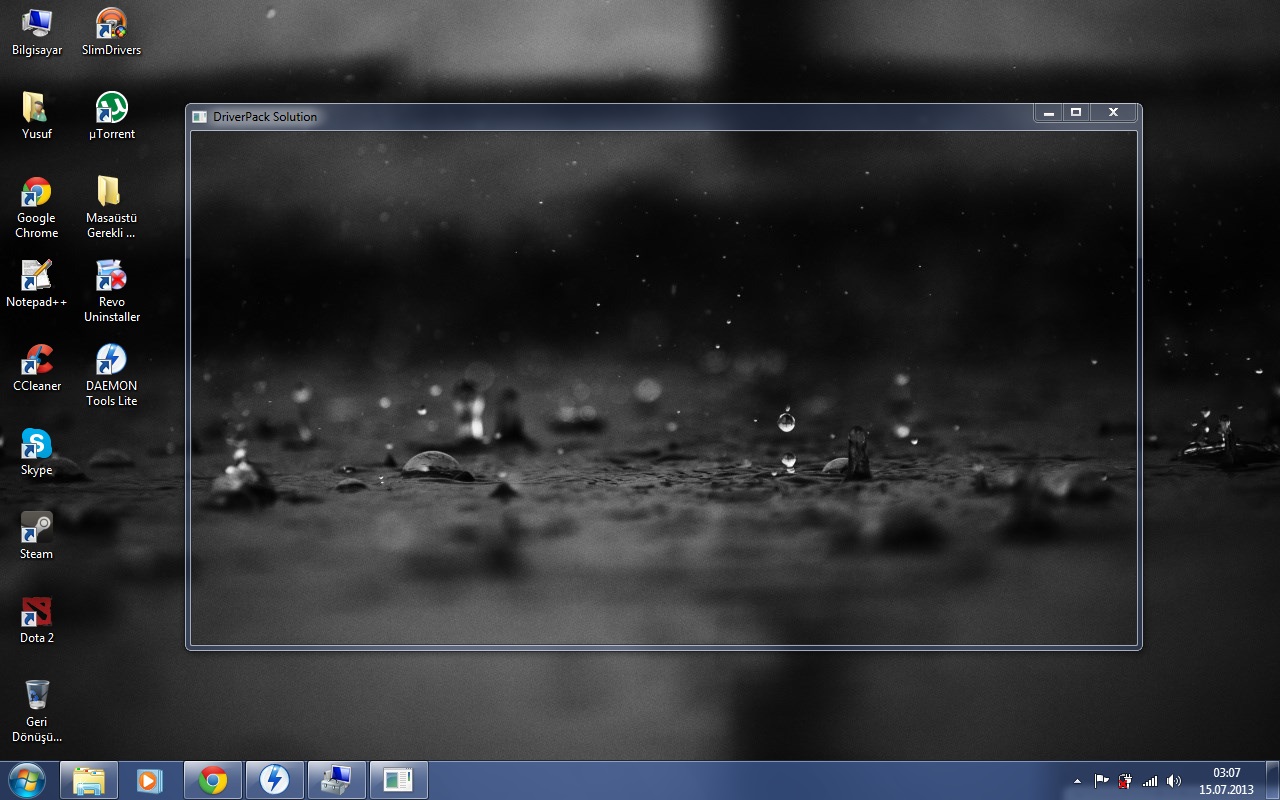
Task: Select the µTorrent desktop shortcut
Action: (111, 116)
